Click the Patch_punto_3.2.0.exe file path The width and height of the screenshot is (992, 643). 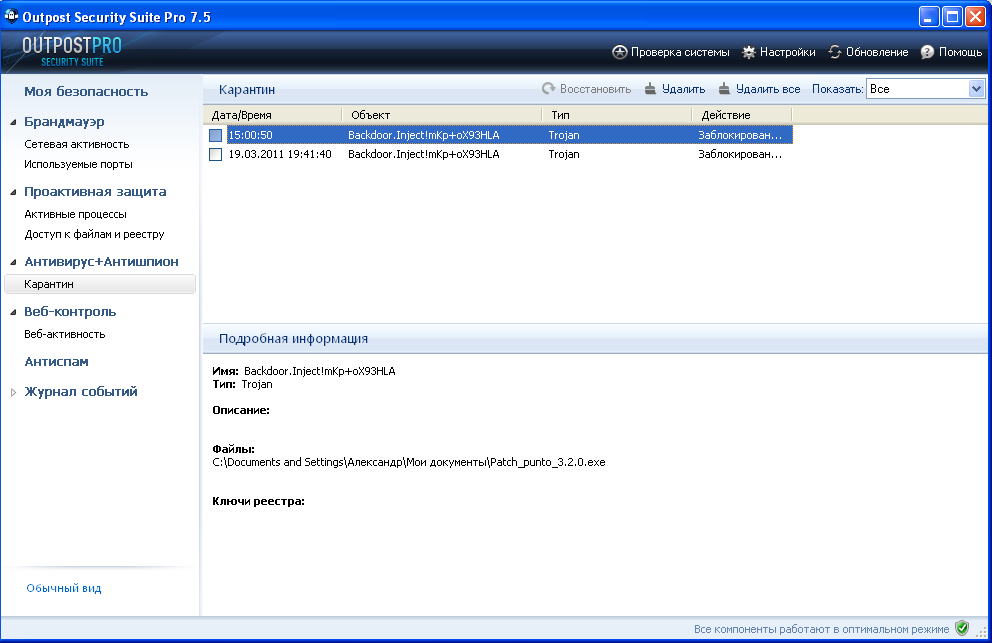pyautogui.click(x=409, y=463)
